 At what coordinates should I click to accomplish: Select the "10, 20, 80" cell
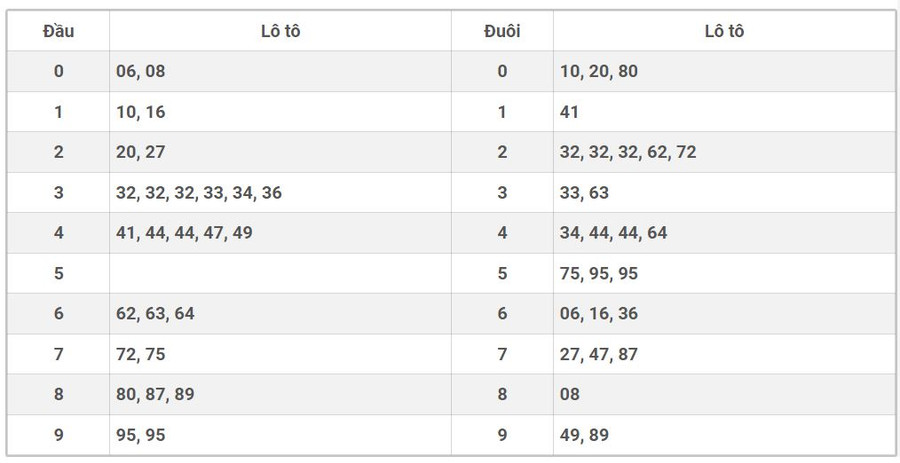point(599,71)
